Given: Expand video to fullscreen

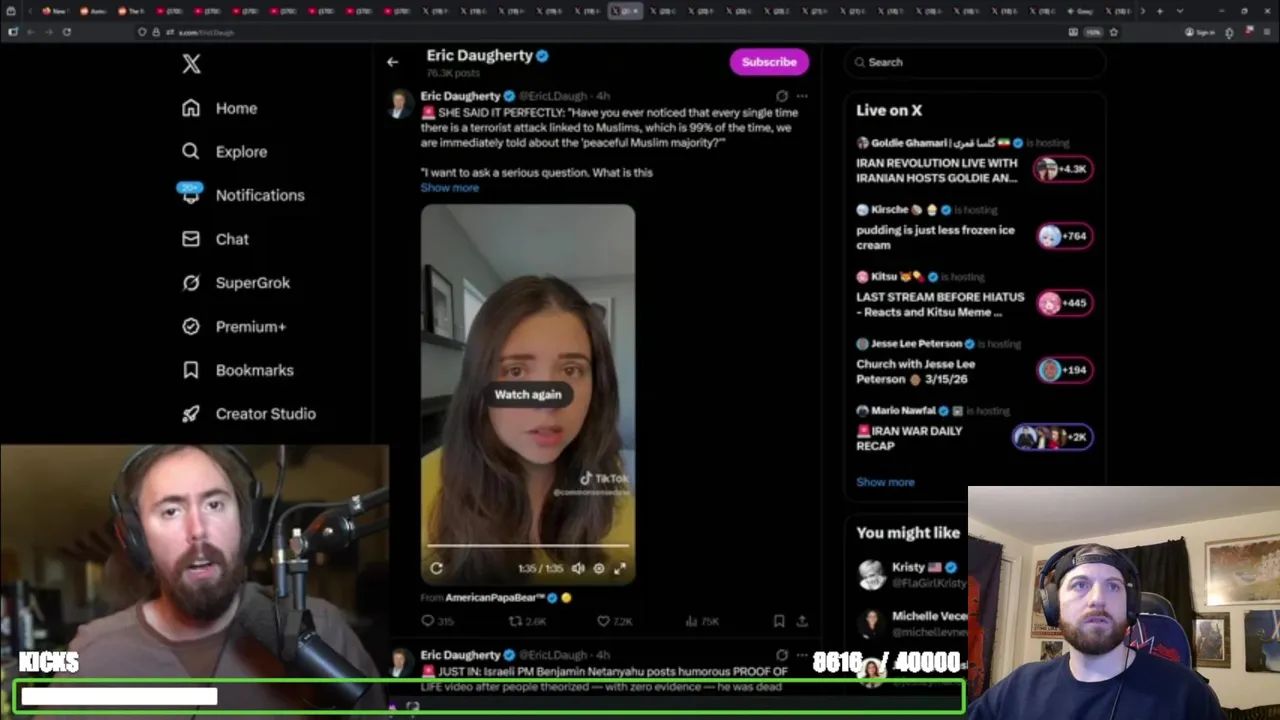Looking at the screenshot, I should pos(620,568).
